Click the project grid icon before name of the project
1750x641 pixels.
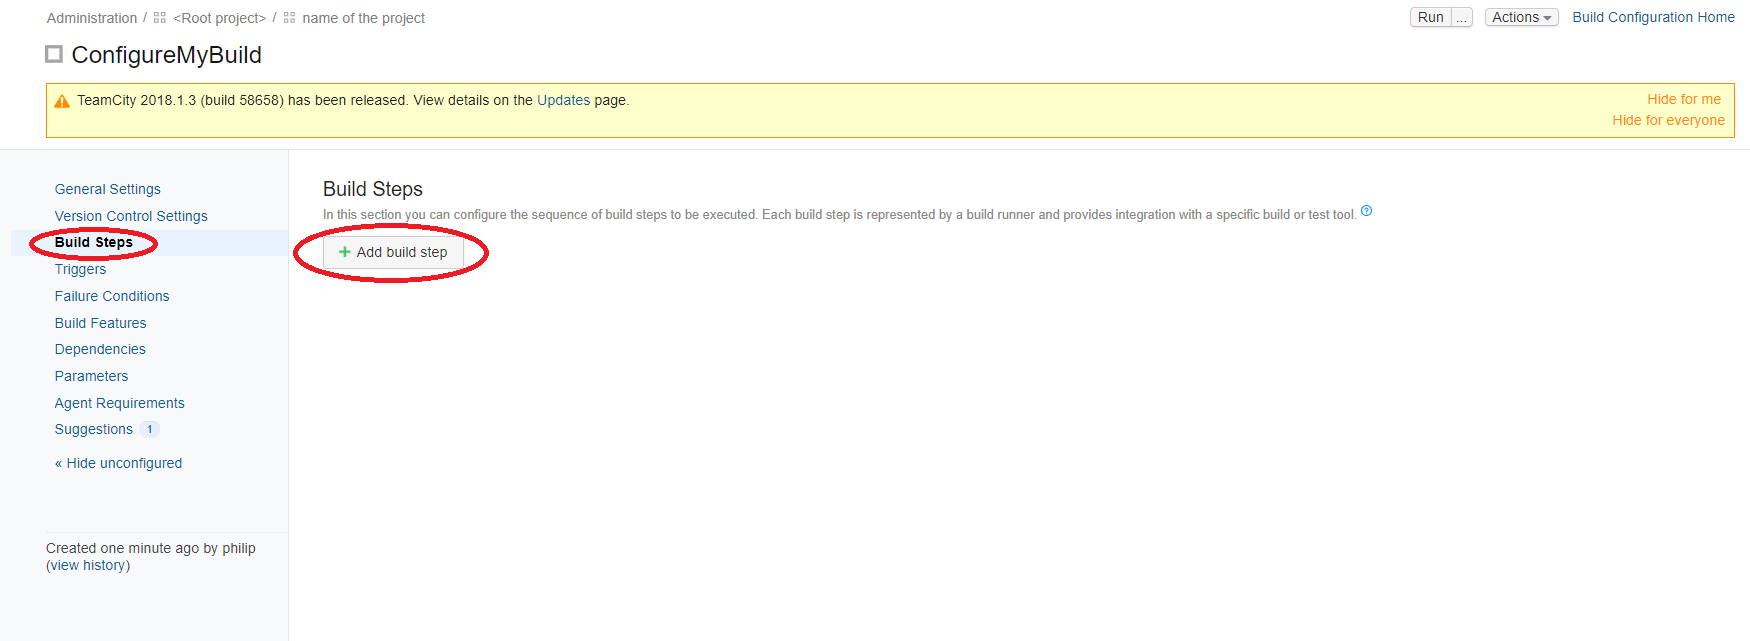[x=289, y=18]
